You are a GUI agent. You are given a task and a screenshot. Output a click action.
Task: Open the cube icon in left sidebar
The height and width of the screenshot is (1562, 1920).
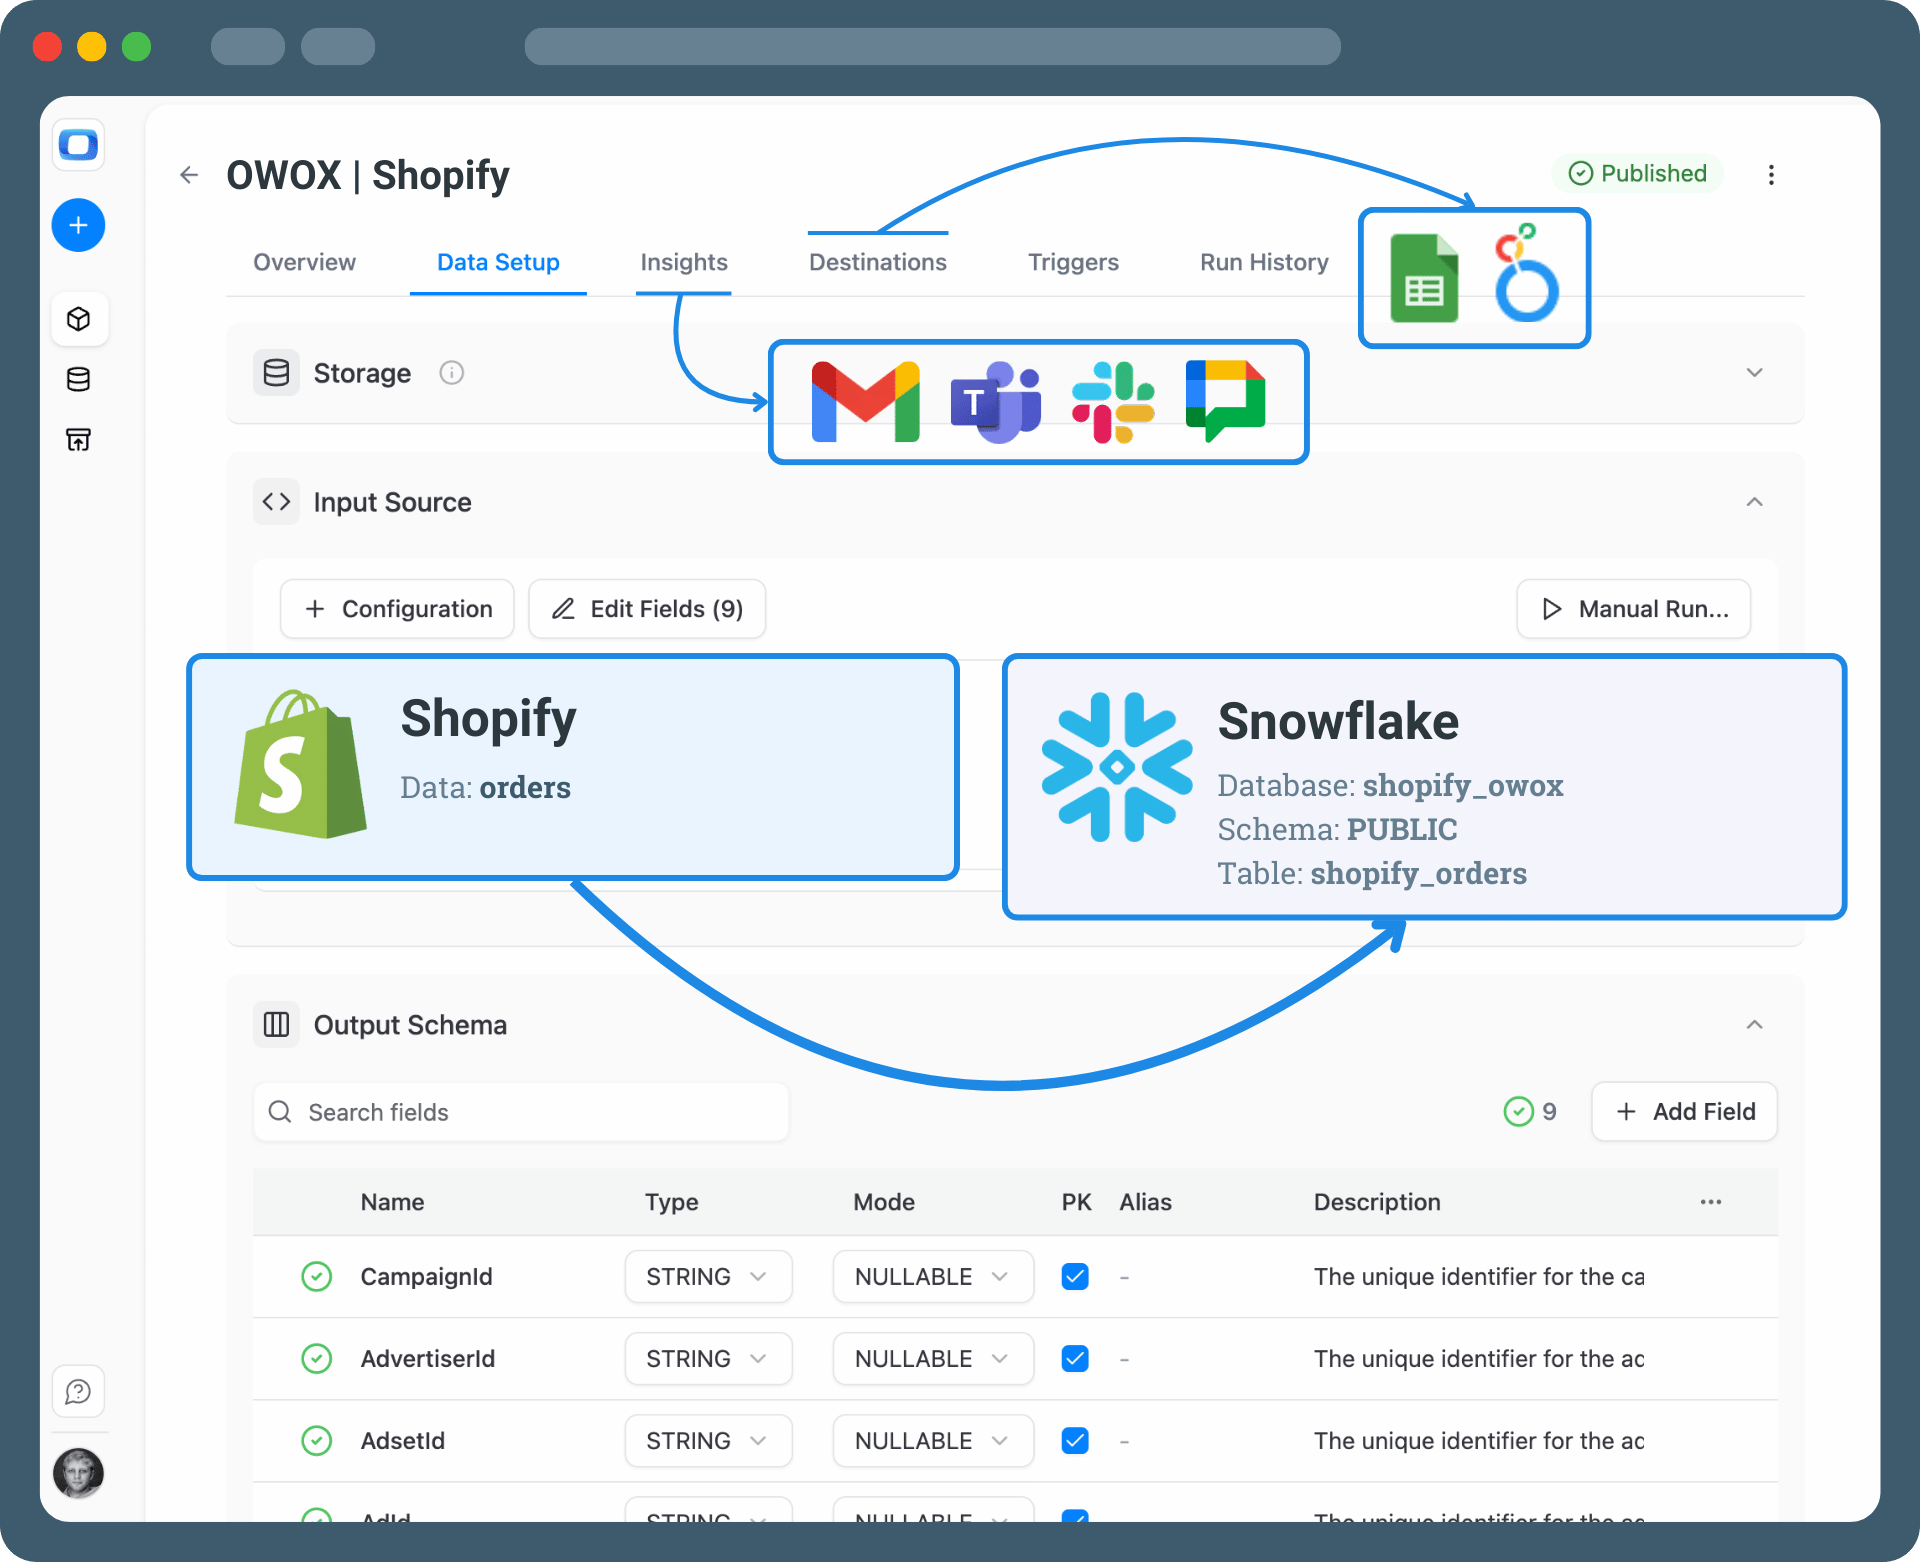pyautogui.click(x=78, y=319)
